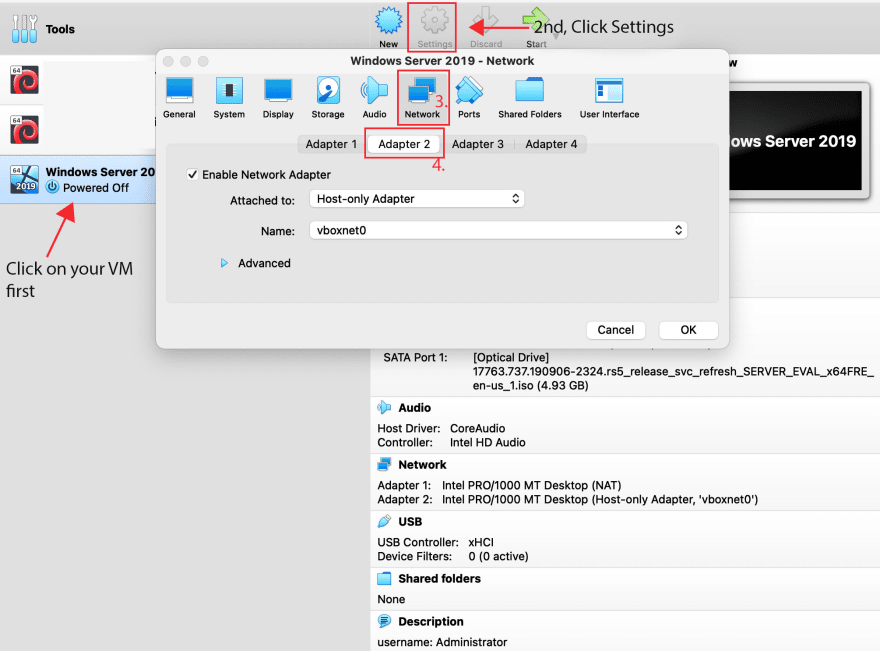The image size is (880, 651).
Task: Click the Network icon in details pane
Action: point(384,464)
